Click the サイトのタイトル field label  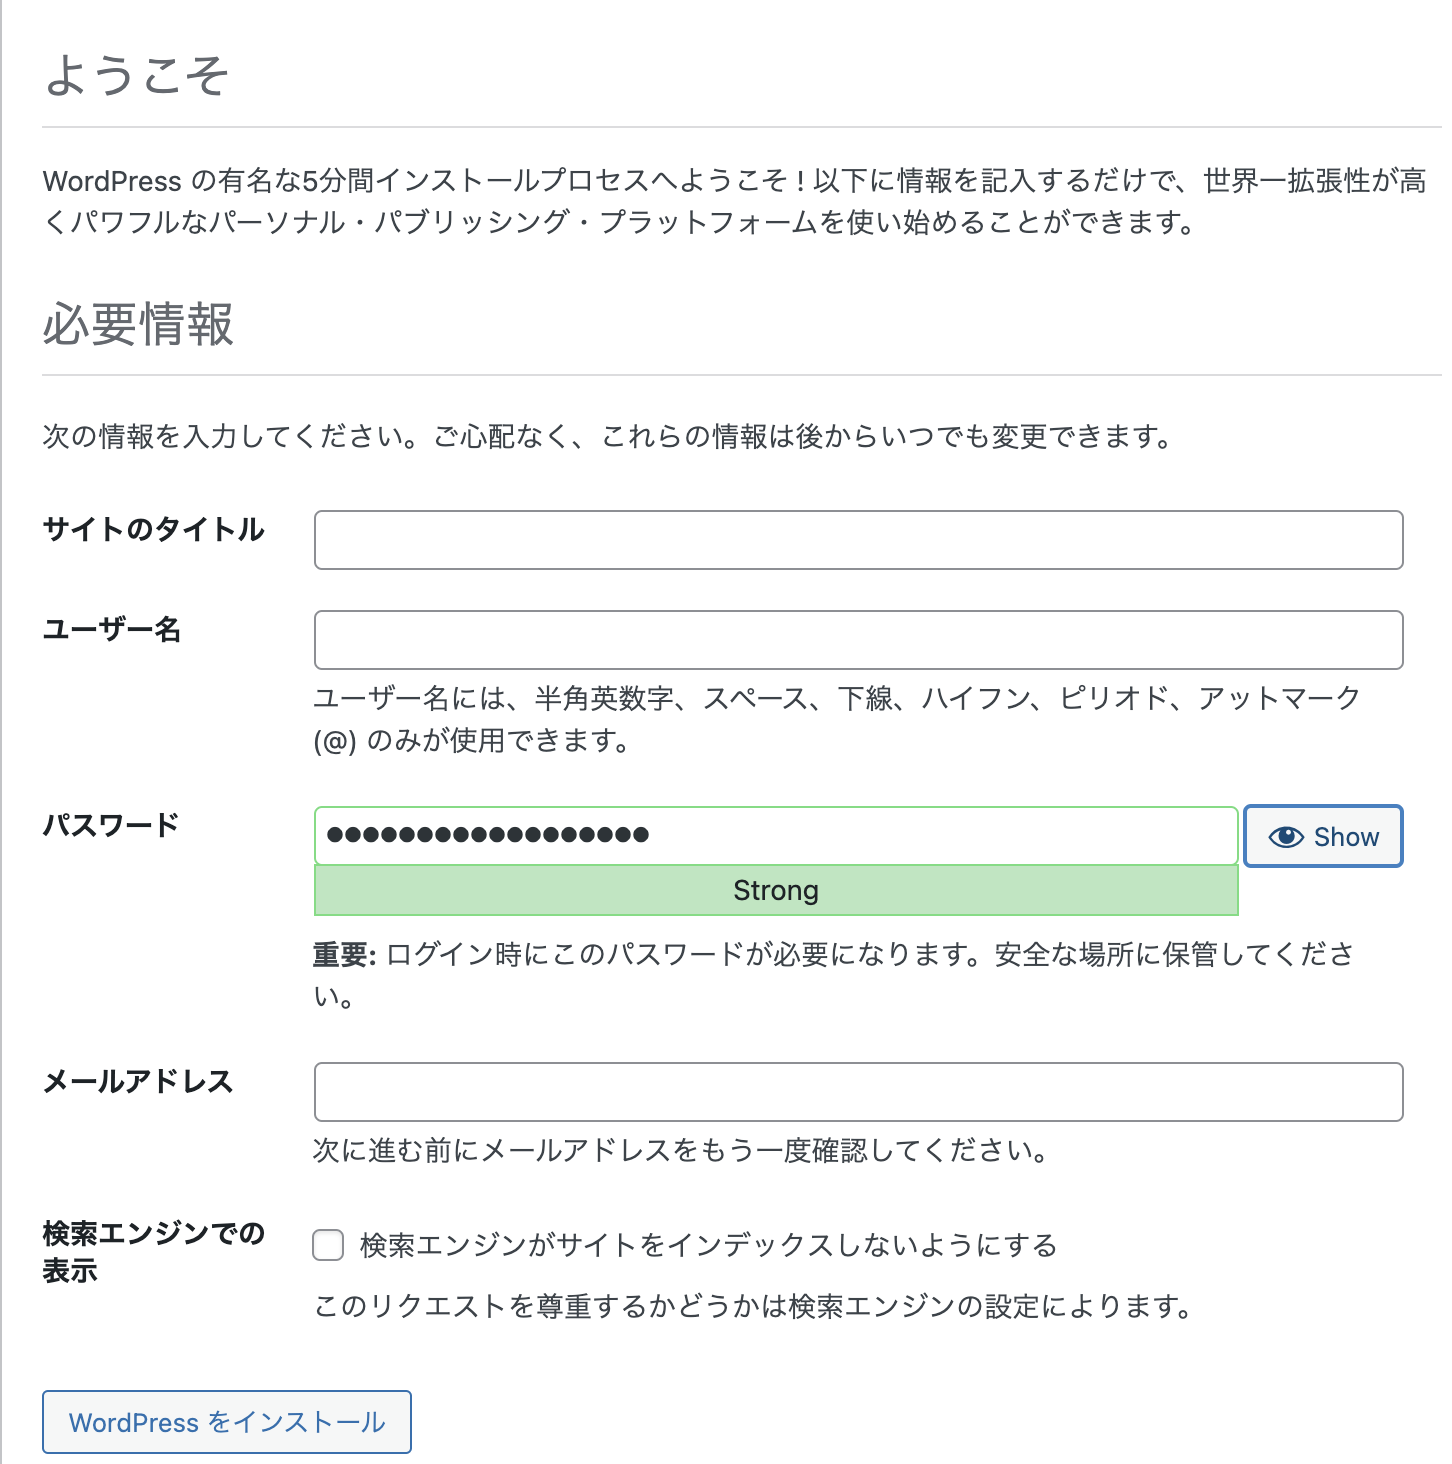tap(154, 529)
